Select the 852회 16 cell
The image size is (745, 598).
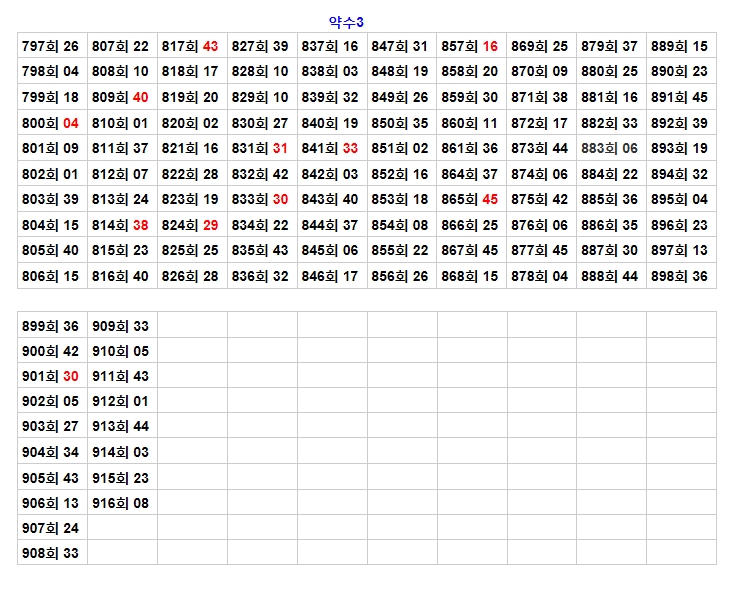point(400,174)
